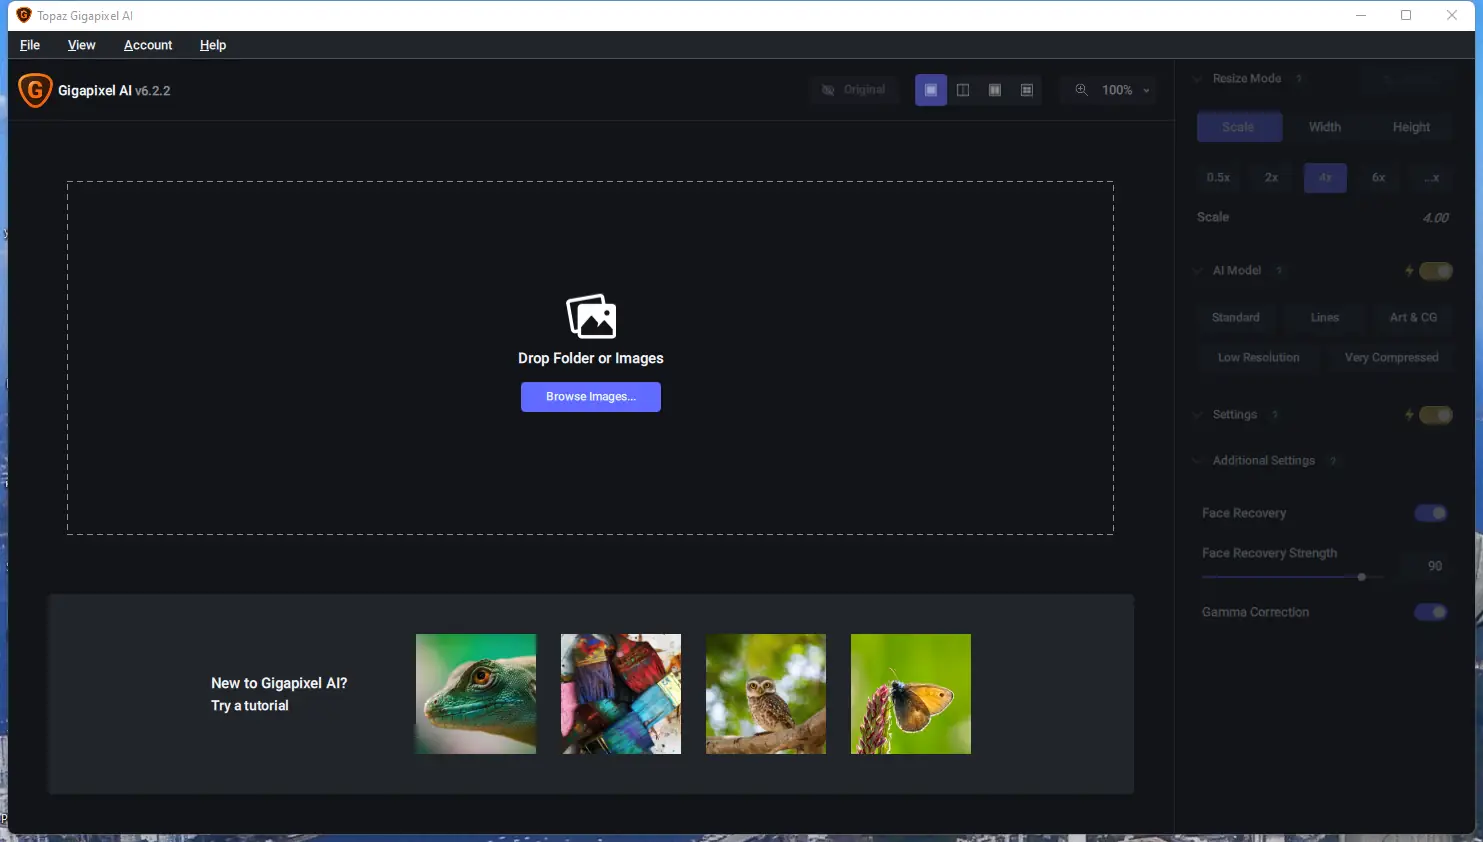Choose the custom ..x scale preset

[1432, 178]
